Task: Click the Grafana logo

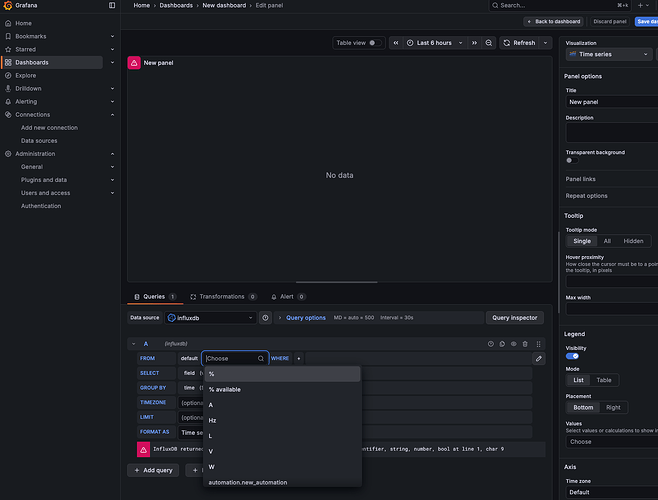Action: (x=8, y=5)
